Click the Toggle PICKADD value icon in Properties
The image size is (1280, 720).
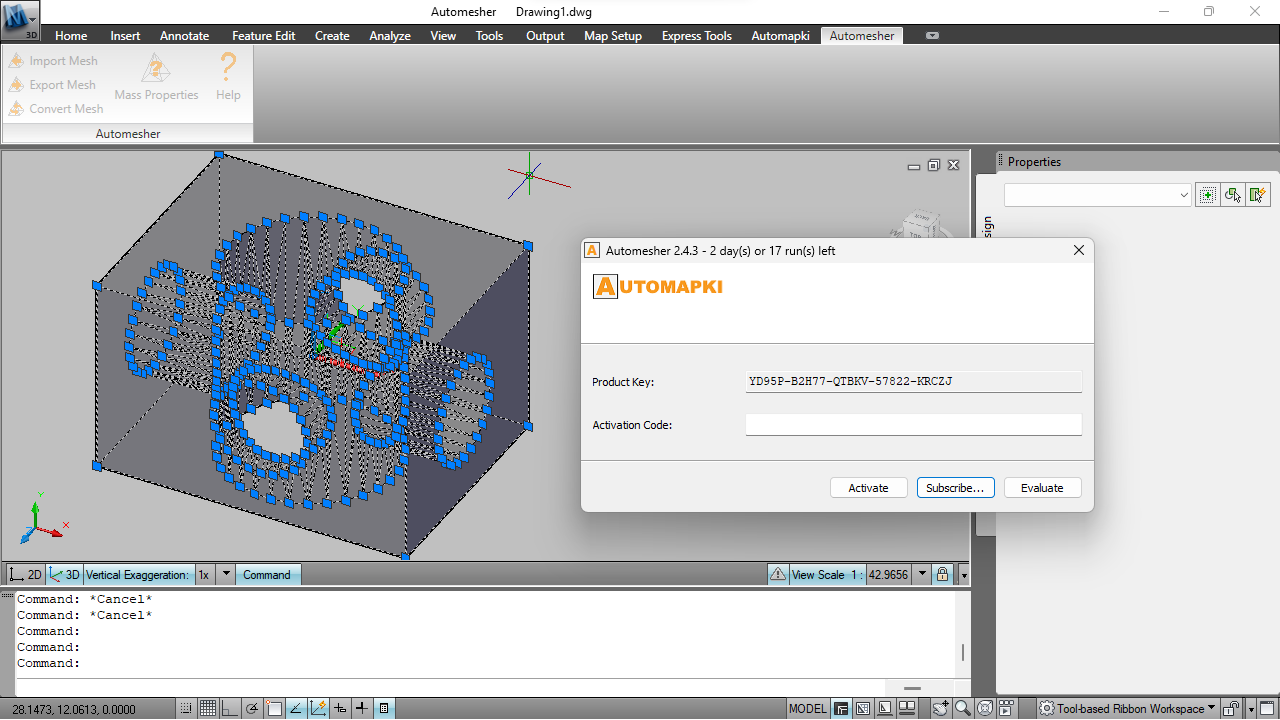click(x=1208, y=195)
